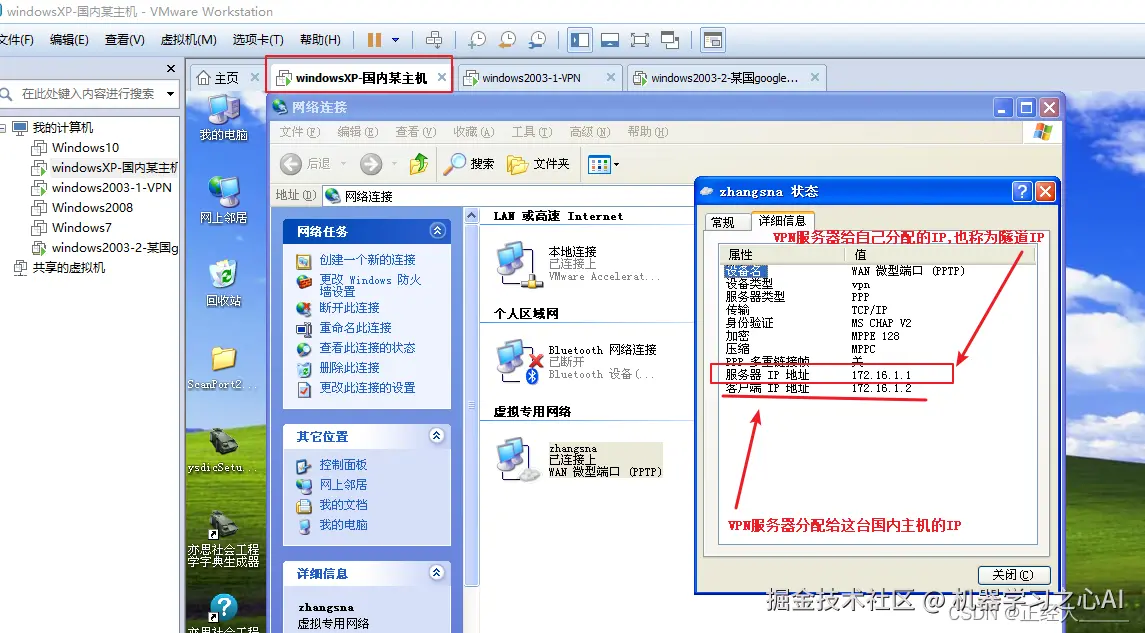Collapse the 详细信息 panel chevron

click(x=437, y=572)
